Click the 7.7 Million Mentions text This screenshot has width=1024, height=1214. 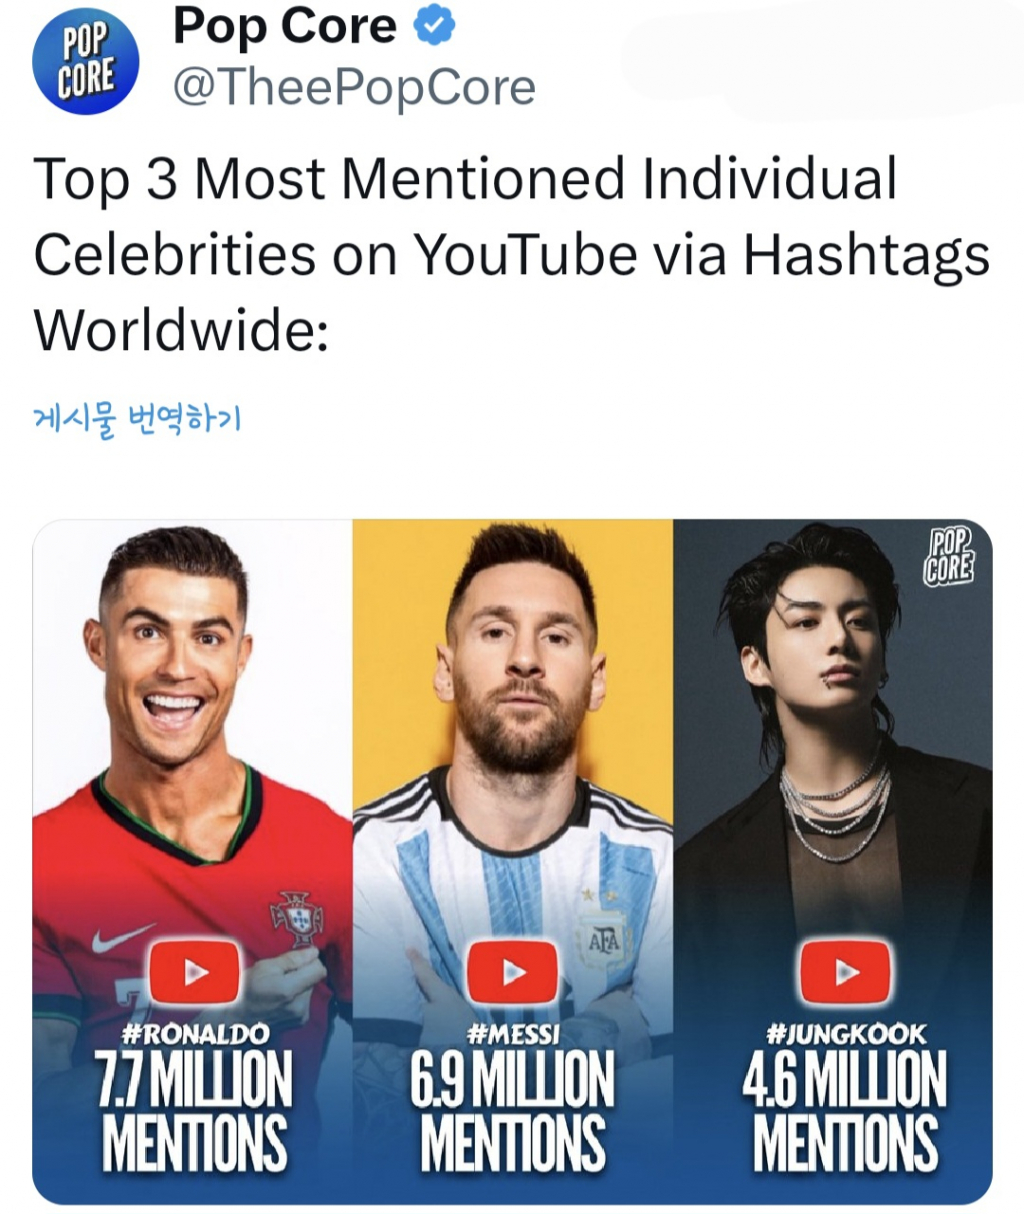[x=194, y=1110]
